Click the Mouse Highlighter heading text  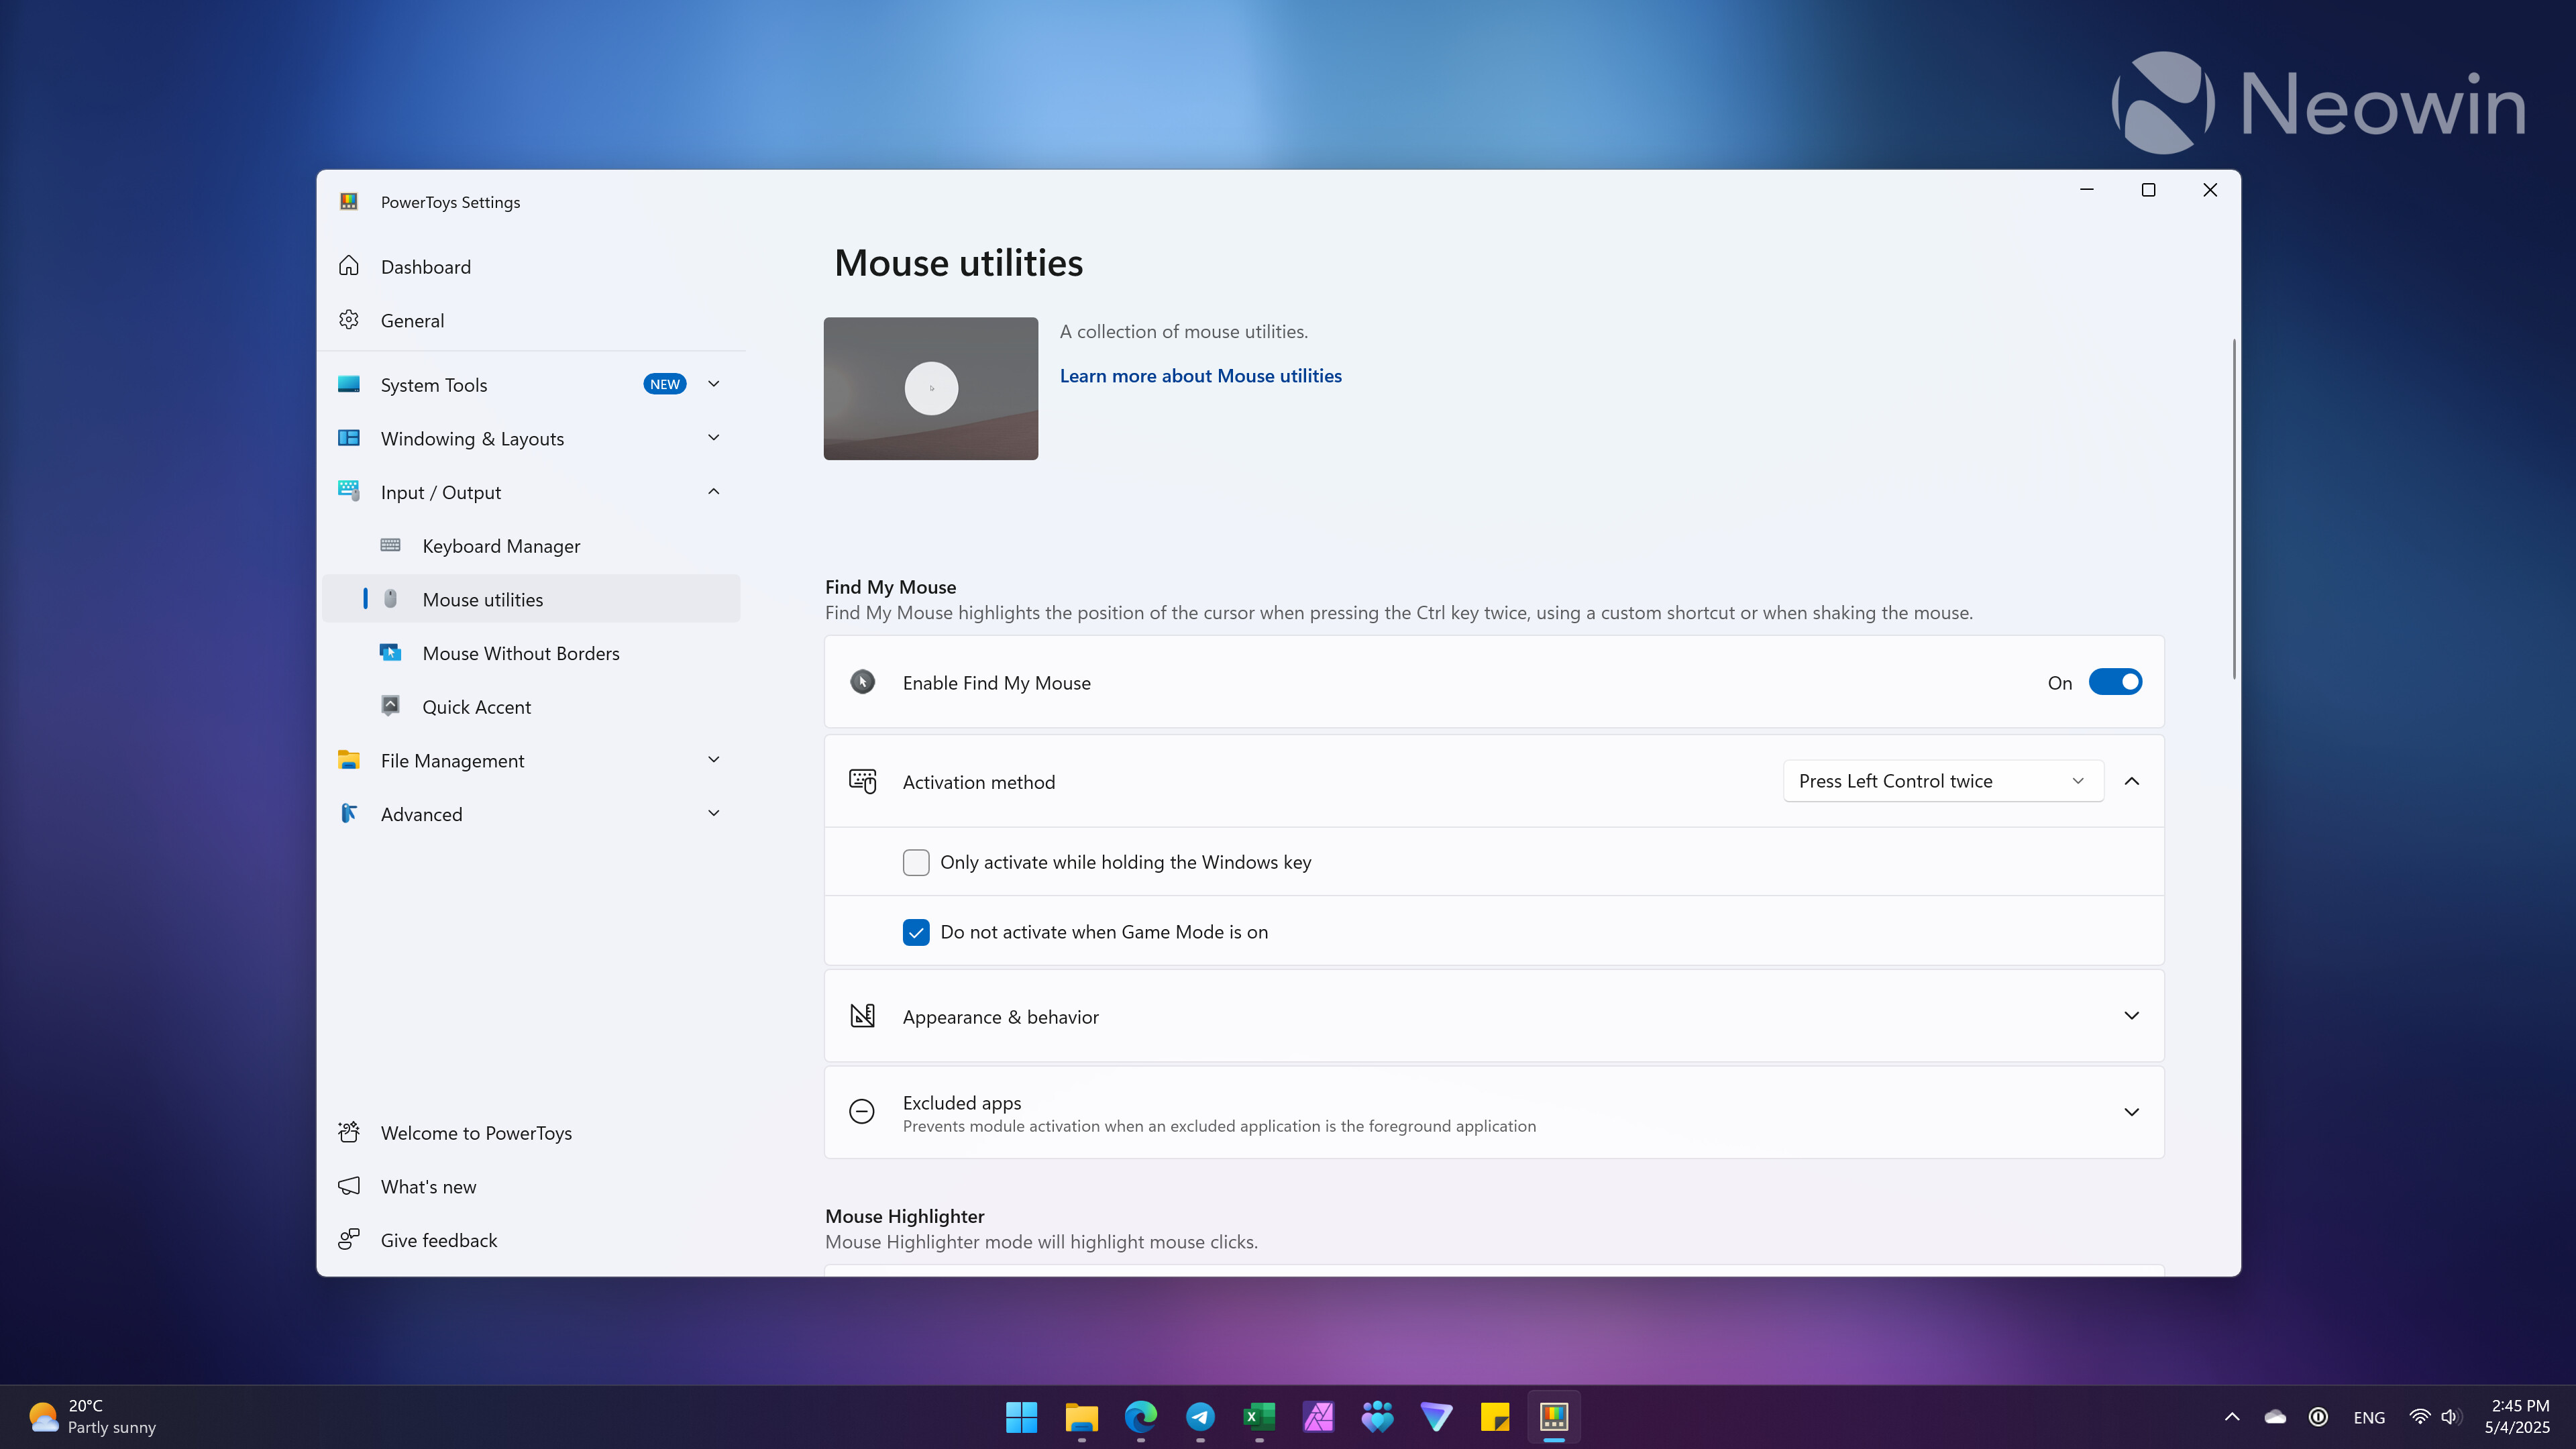coord(904,1216)
